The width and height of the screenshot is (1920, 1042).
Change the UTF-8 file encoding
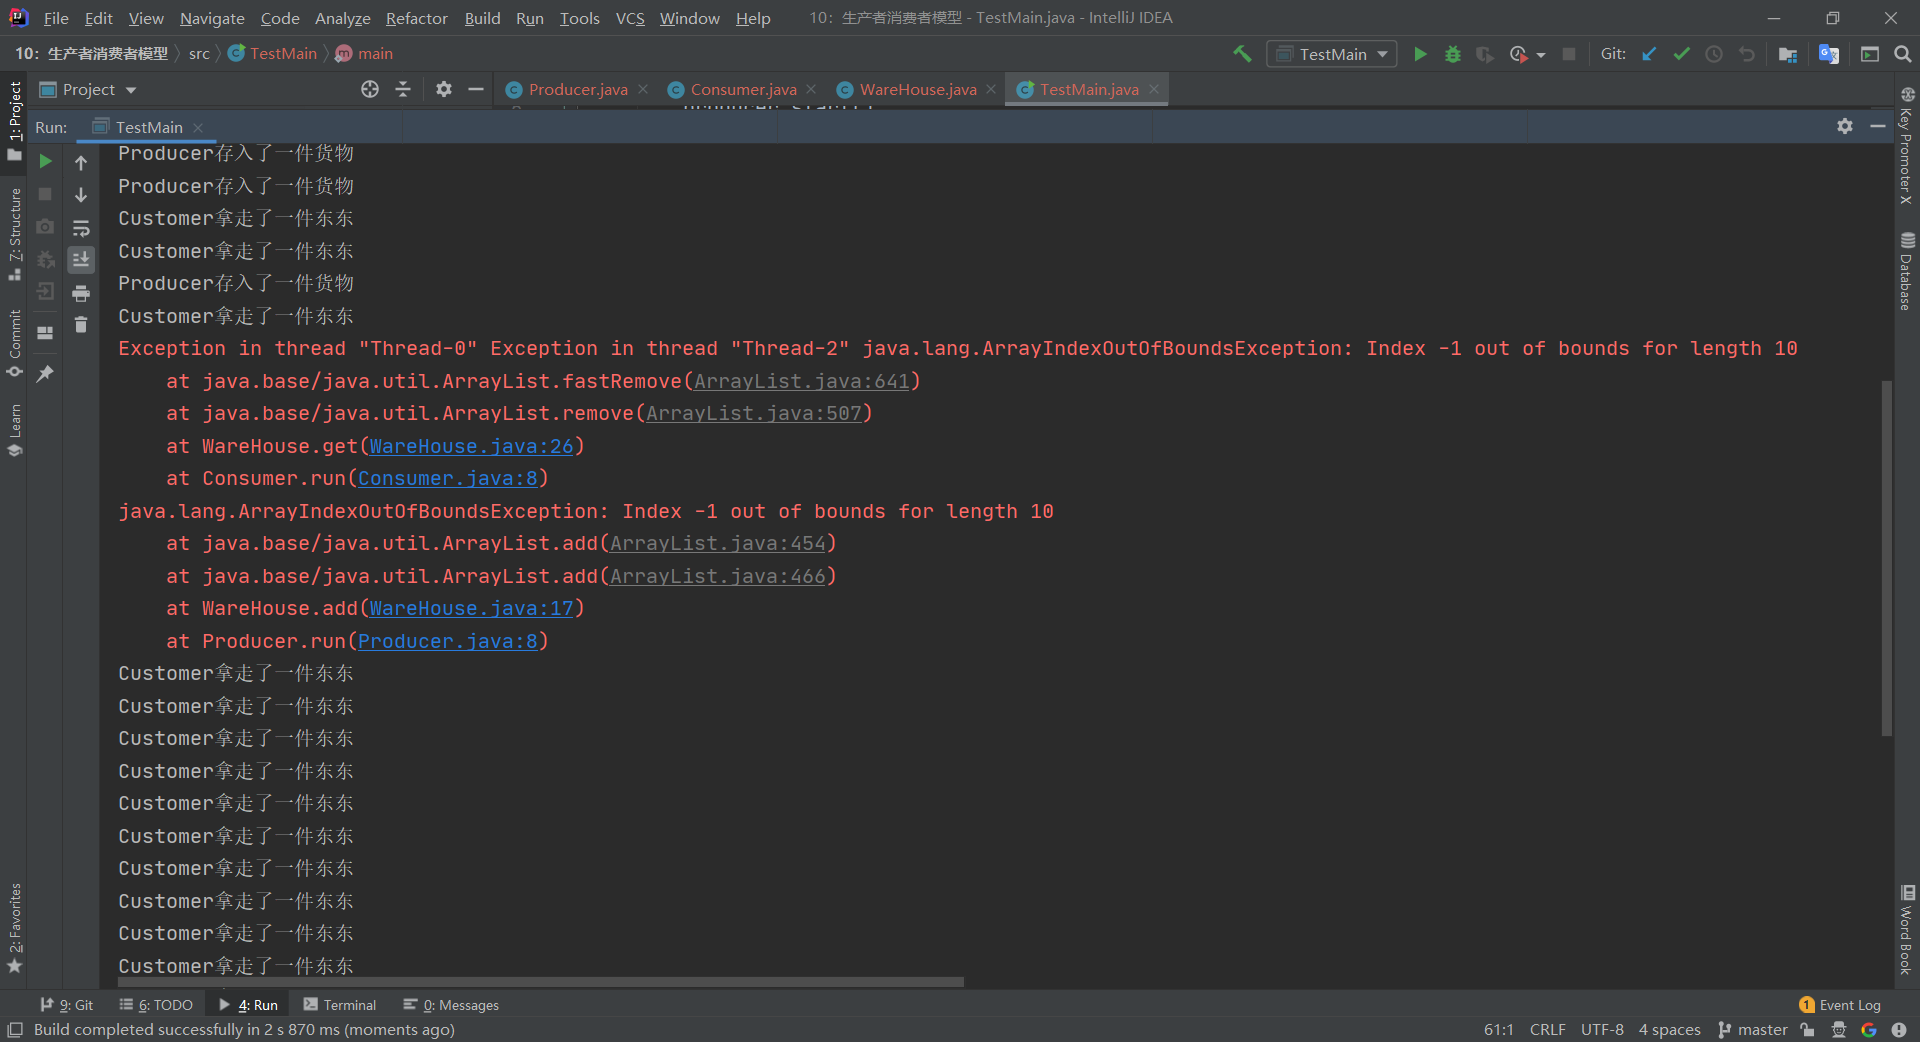(1602, 1029)
